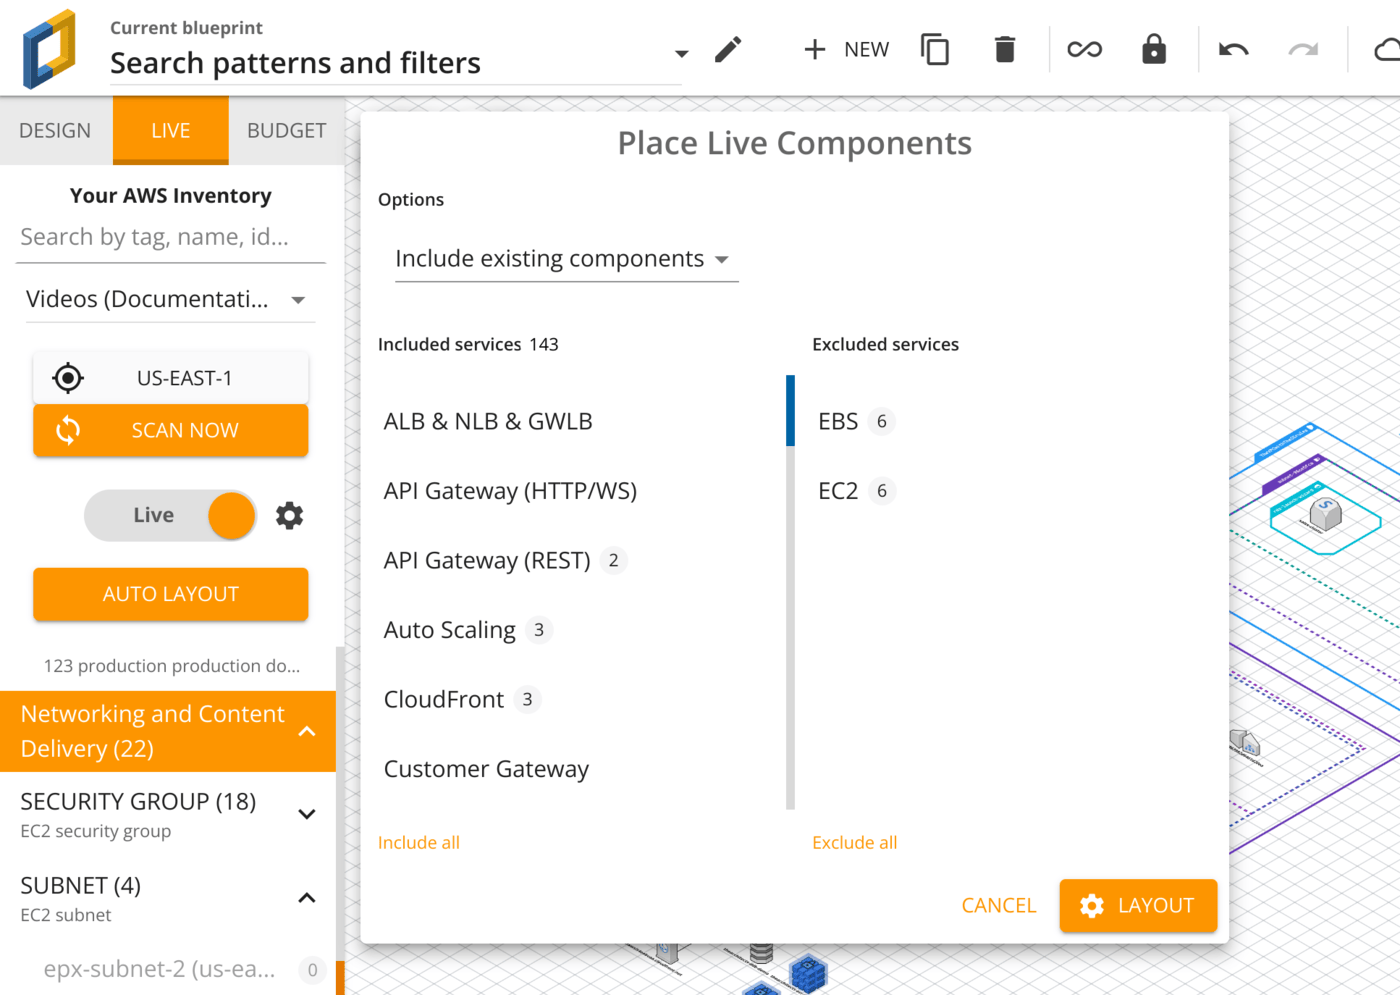This screenshot has height=995, width=1400.
Task: Redo the last action
Action: click(1303, 49)
